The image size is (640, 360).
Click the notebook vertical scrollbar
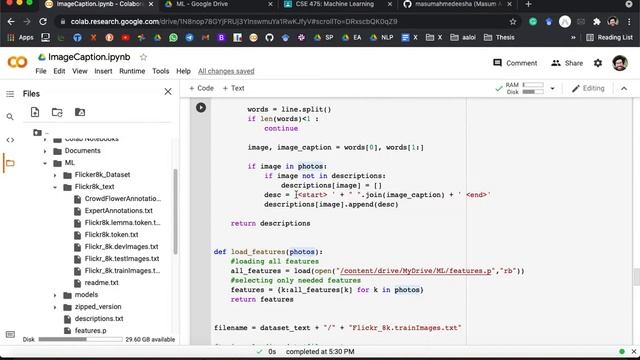pos(636,277)
